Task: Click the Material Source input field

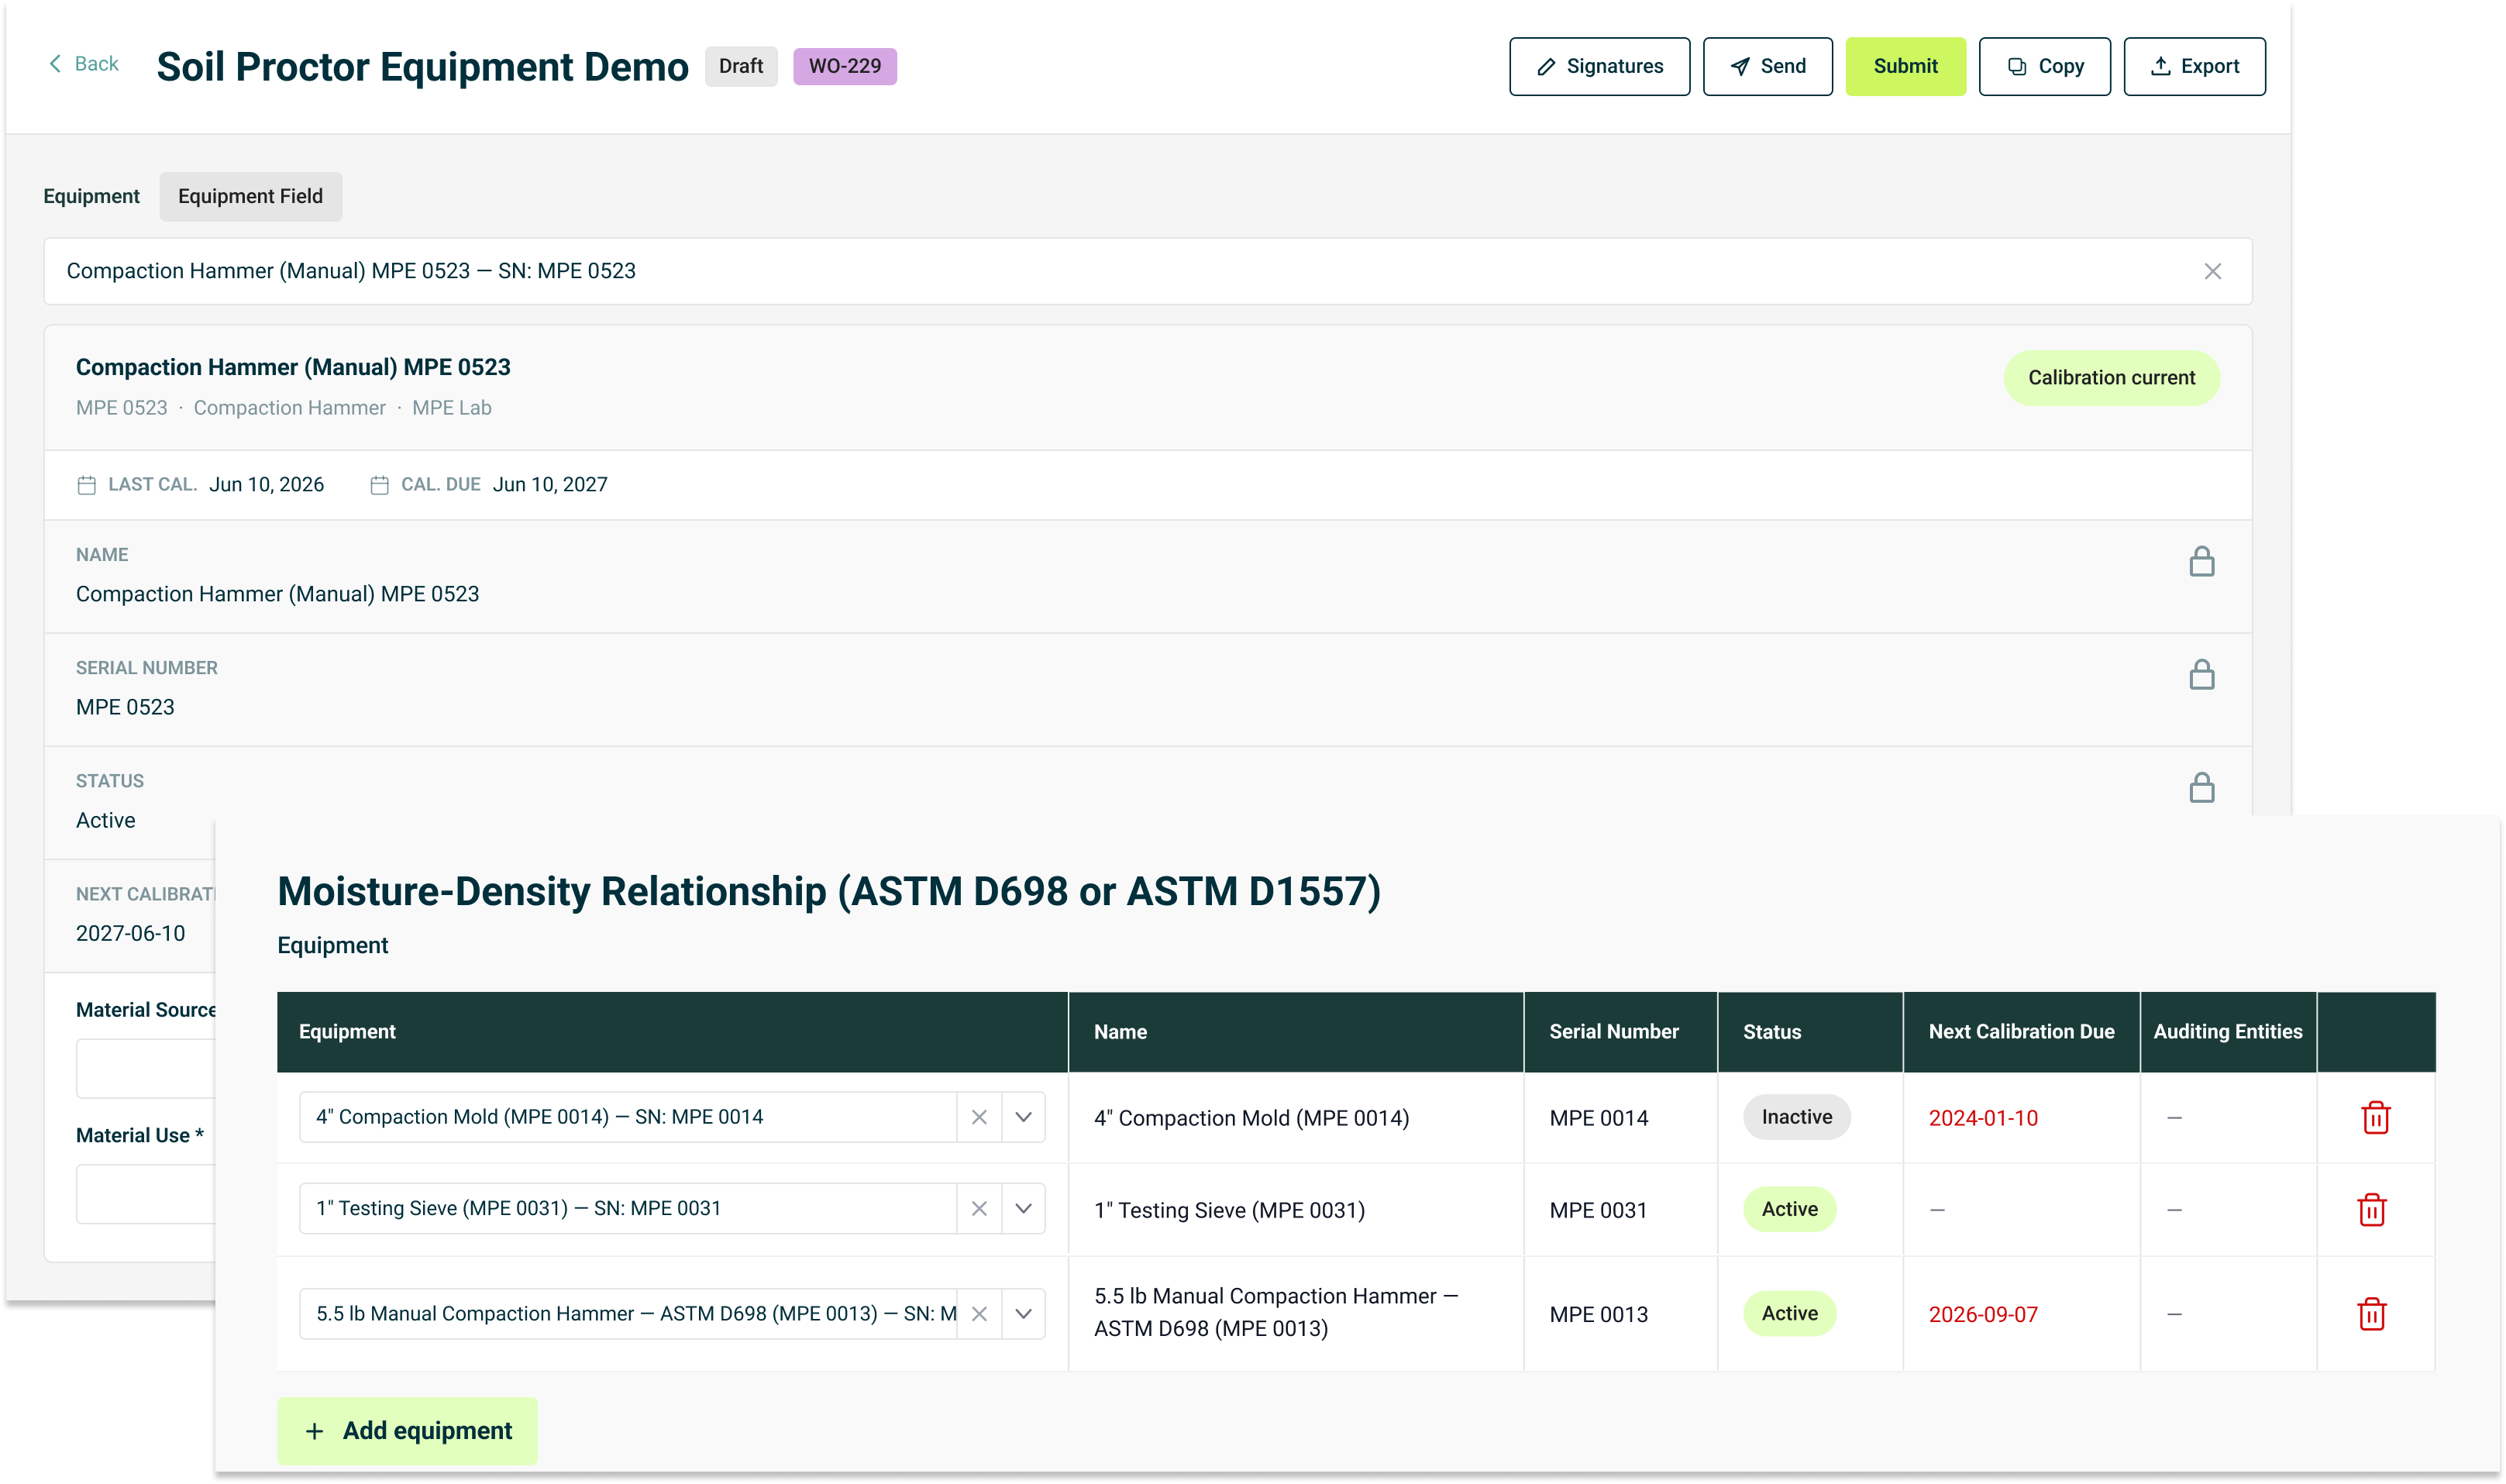Action: pyautogui.click(x=146, y=1068)
